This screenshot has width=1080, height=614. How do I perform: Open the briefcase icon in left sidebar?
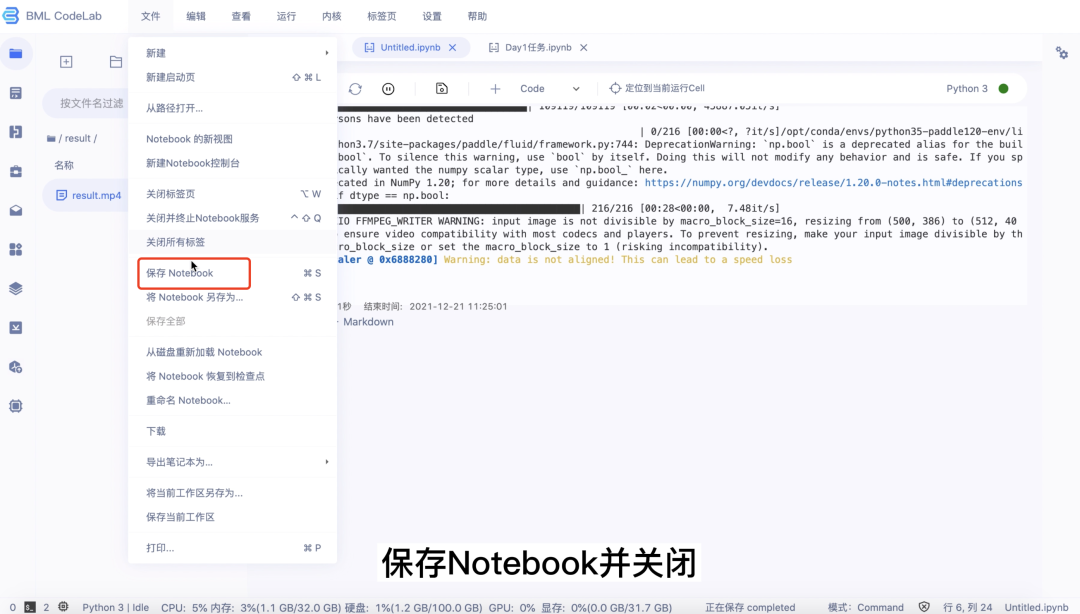[x=16, y=171]
